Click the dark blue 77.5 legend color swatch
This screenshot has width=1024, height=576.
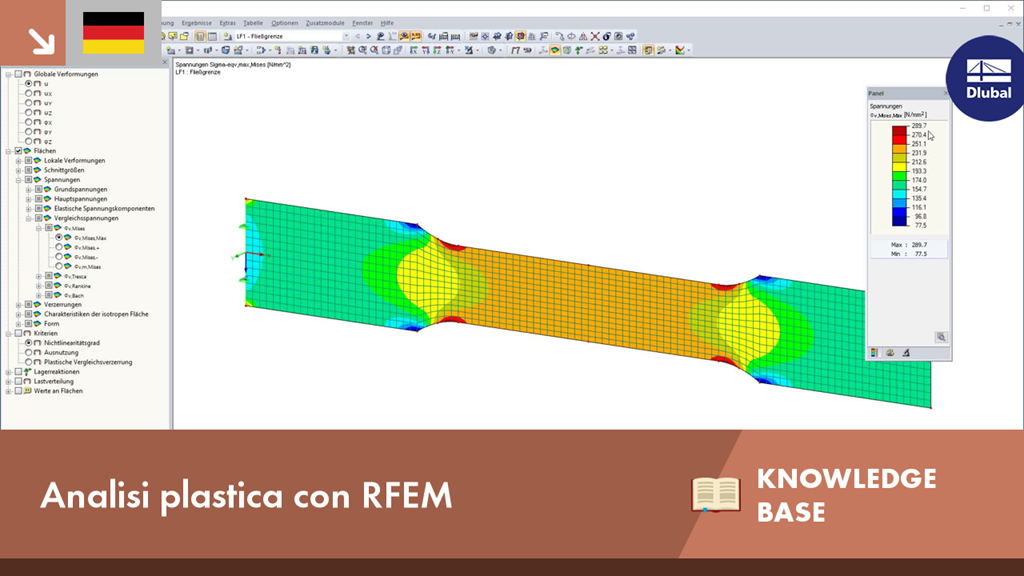899,221
